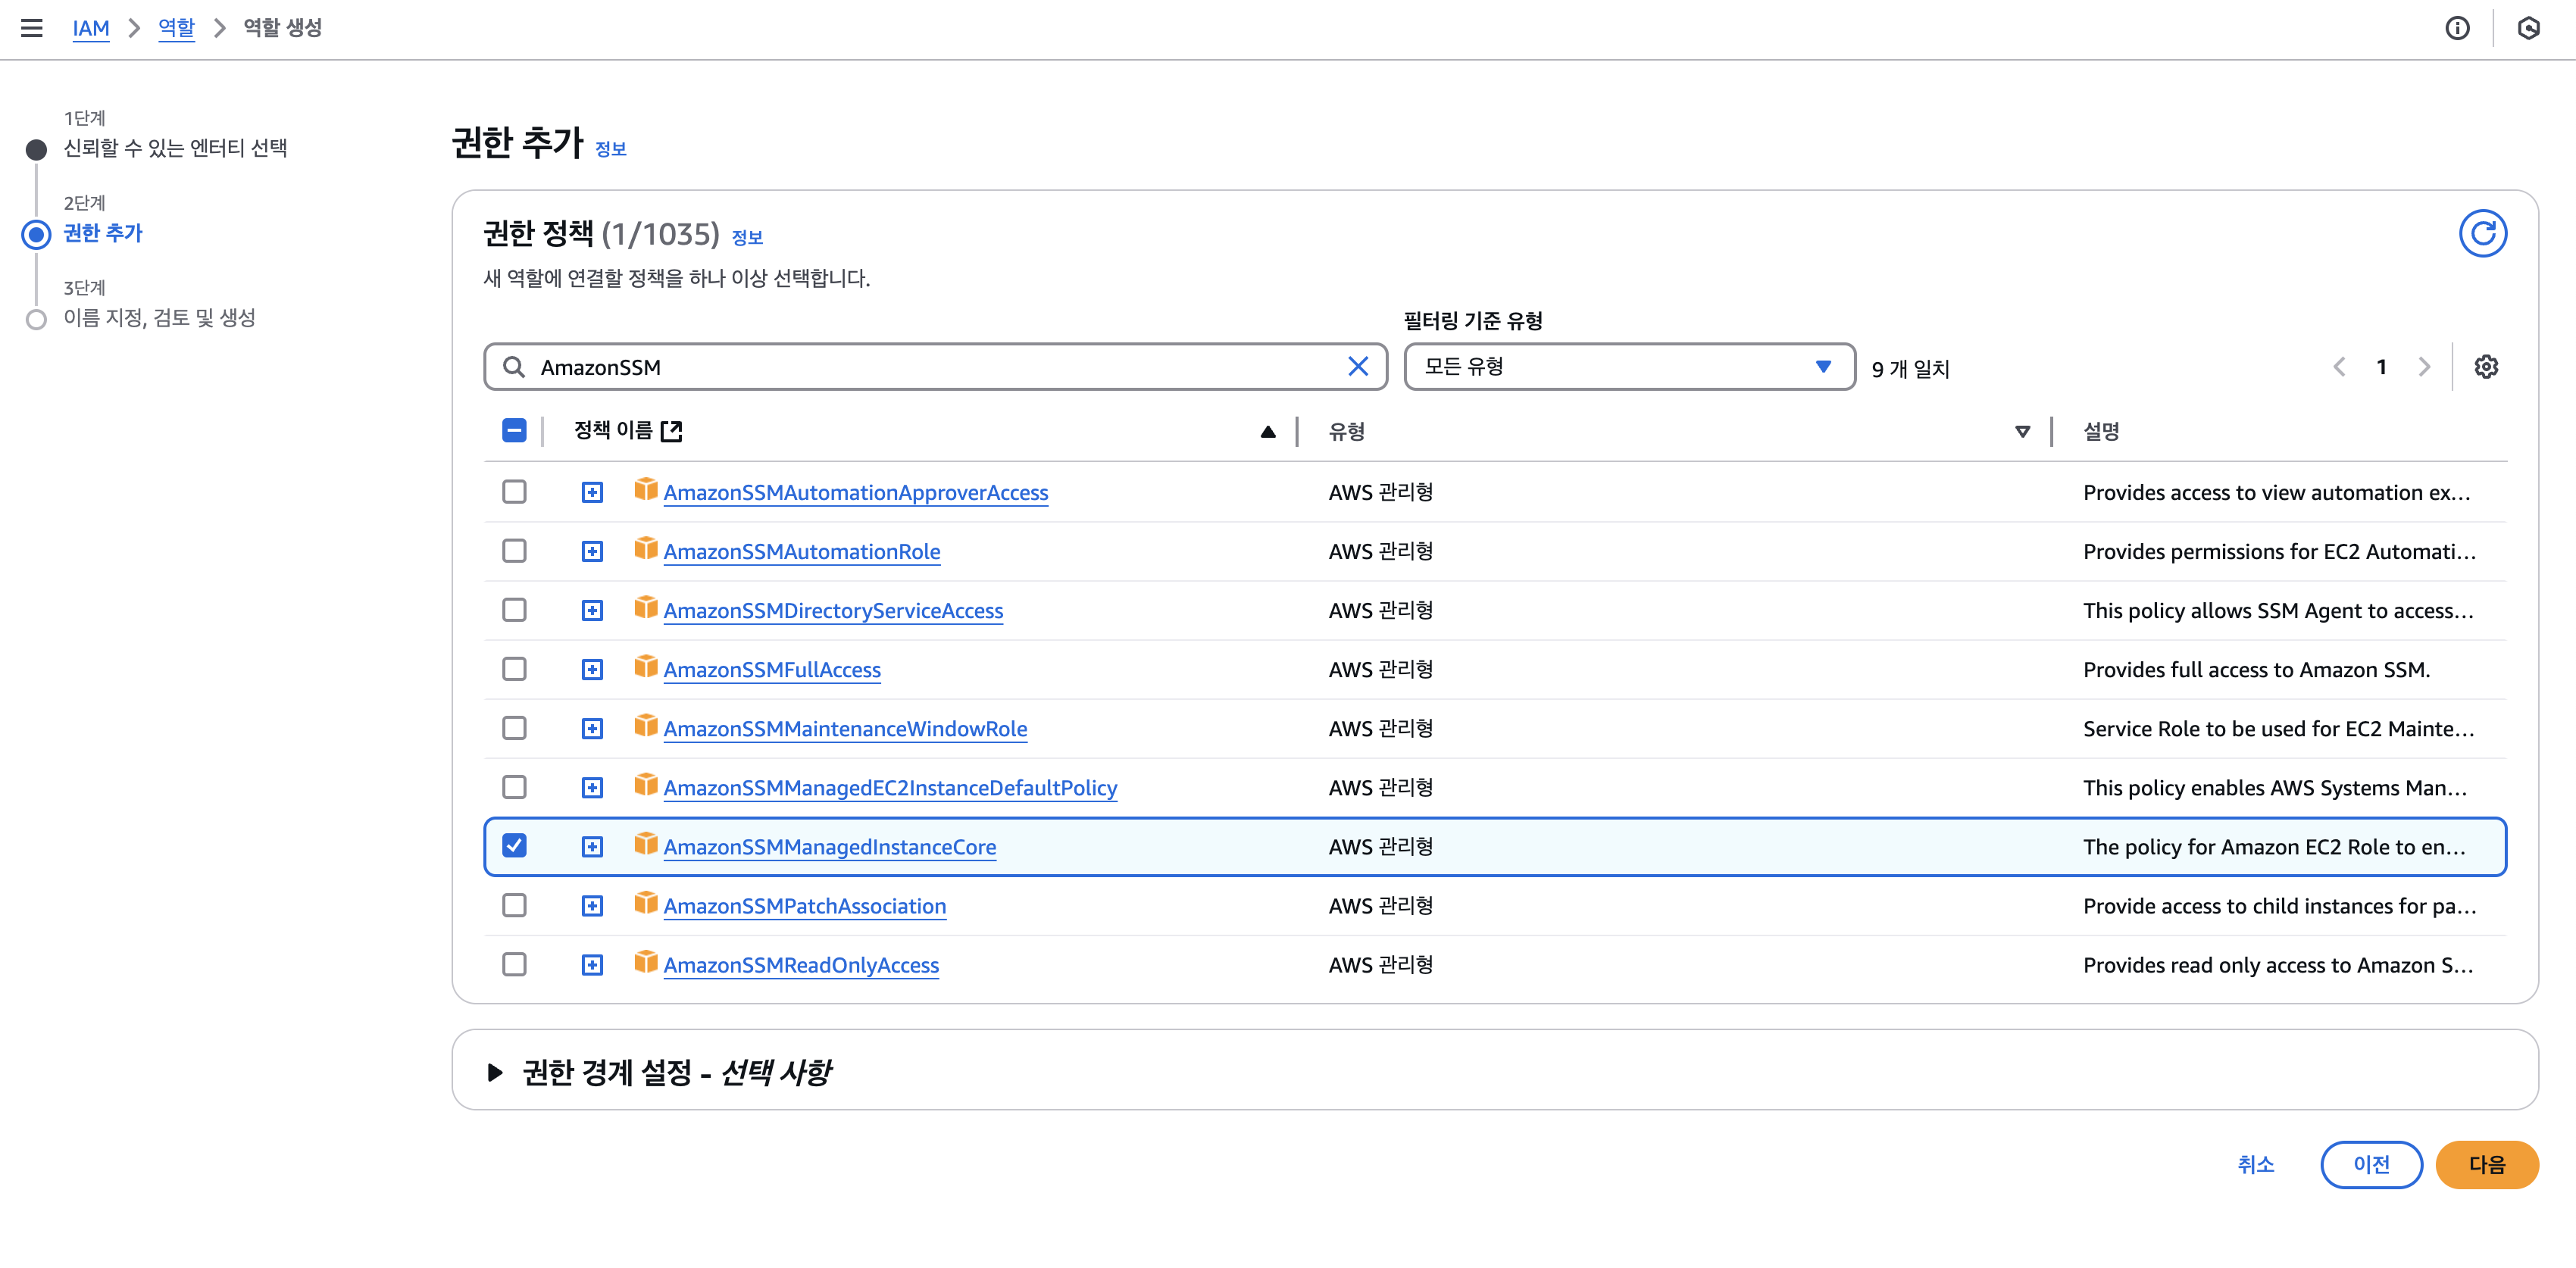Open the AmazonSSMPatchAssociation policy link
2576x1268 pixels.
804,906
